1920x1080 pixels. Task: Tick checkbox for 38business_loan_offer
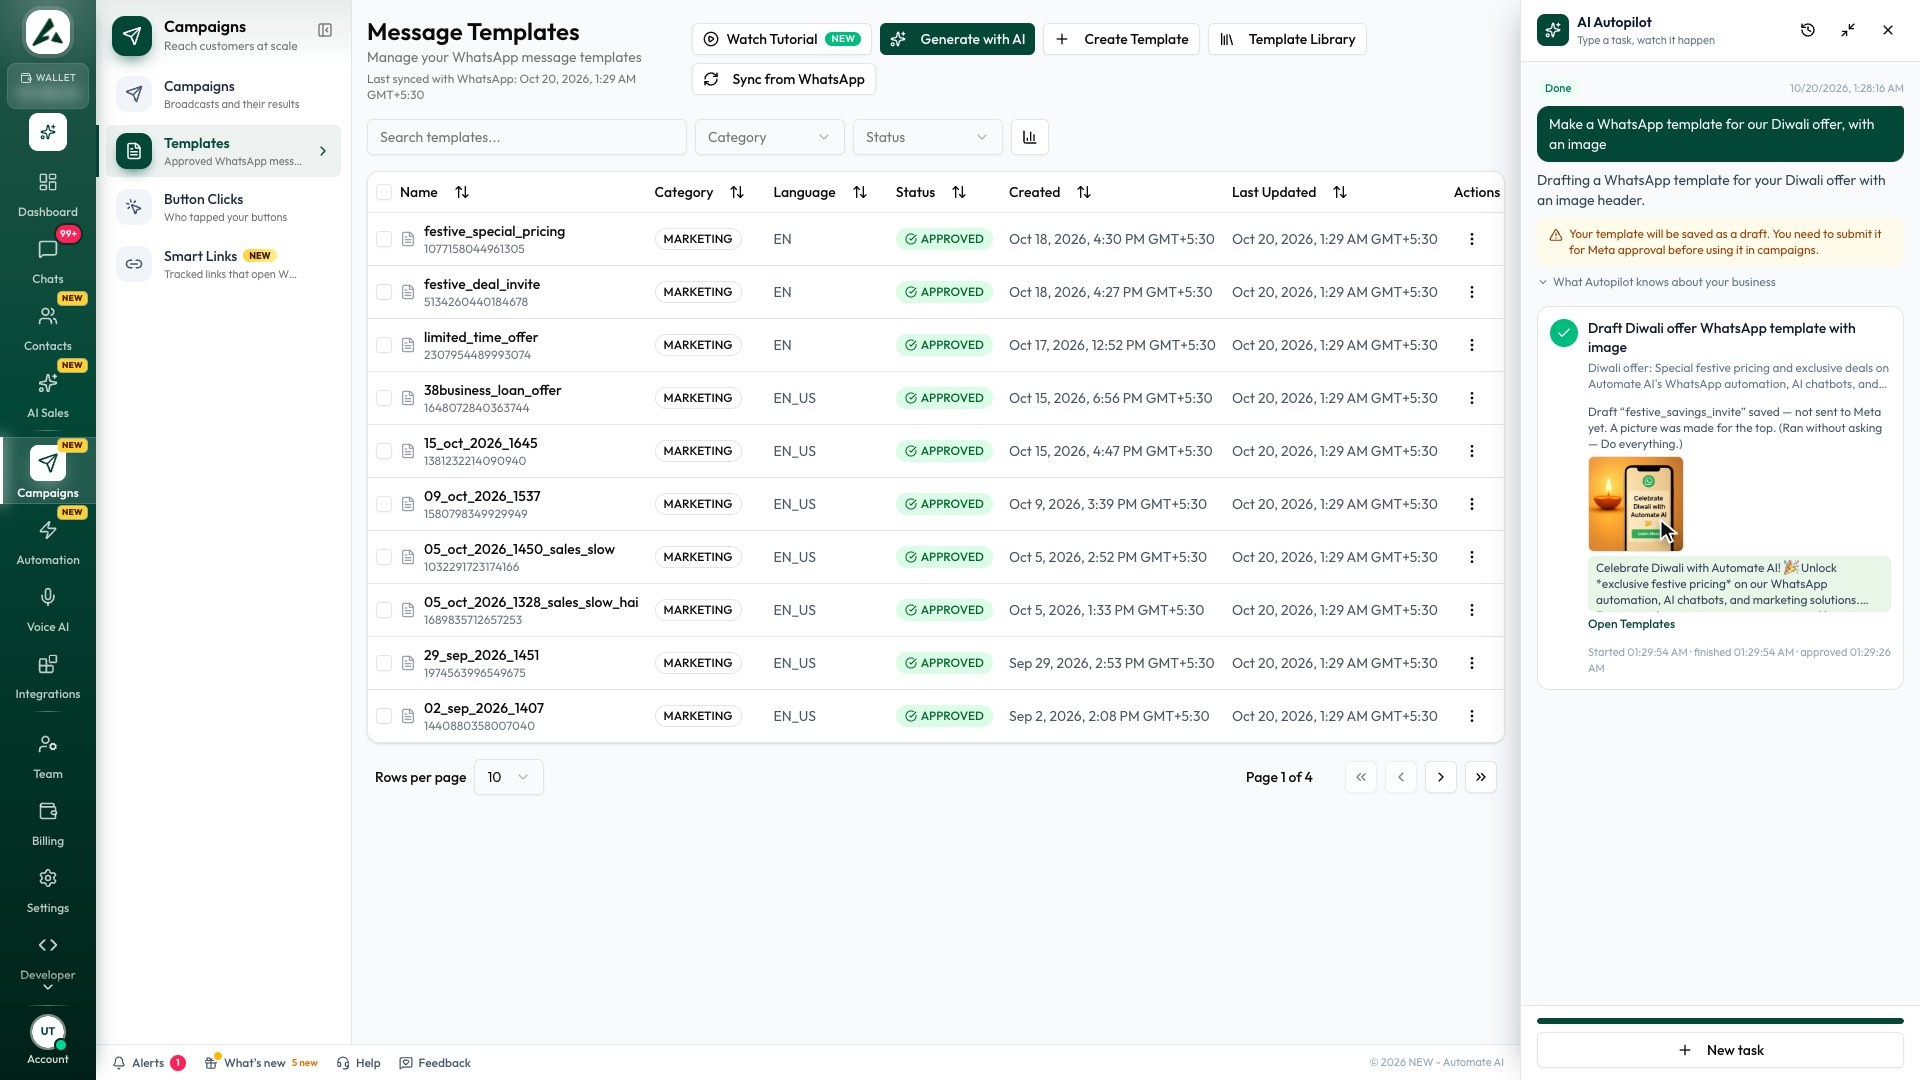pos(384,398)
